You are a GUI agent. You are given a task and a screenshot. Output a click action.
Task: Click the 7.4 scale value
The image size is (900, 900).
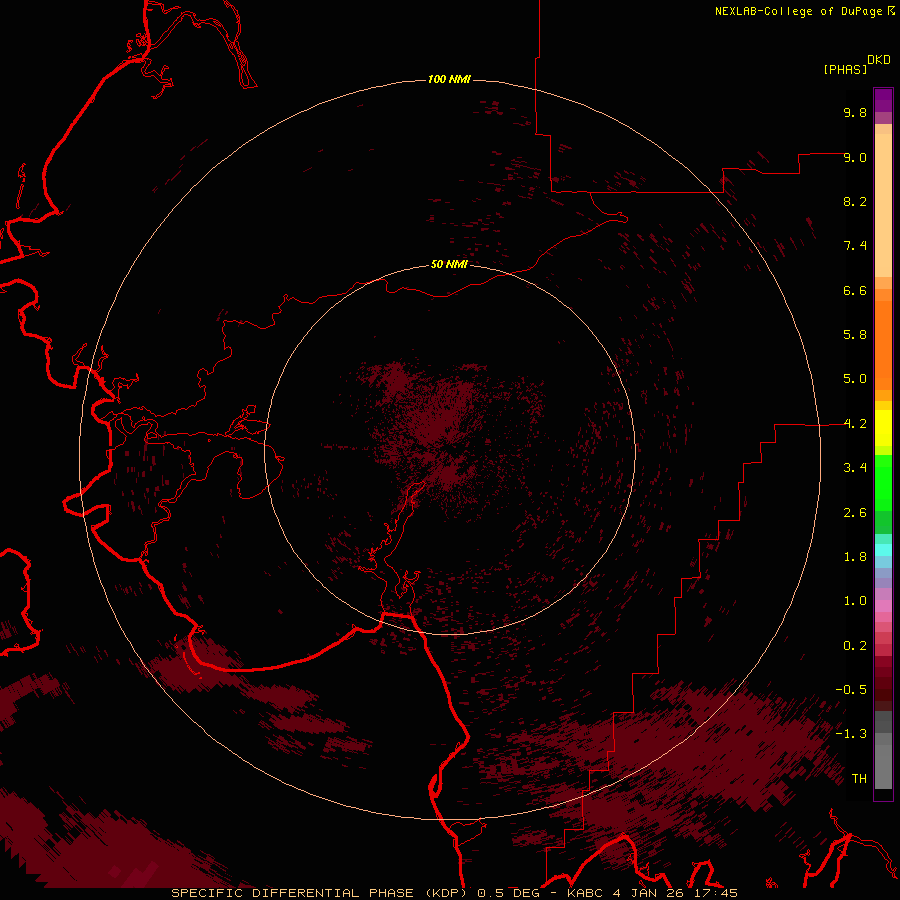[x=855, y=246]
